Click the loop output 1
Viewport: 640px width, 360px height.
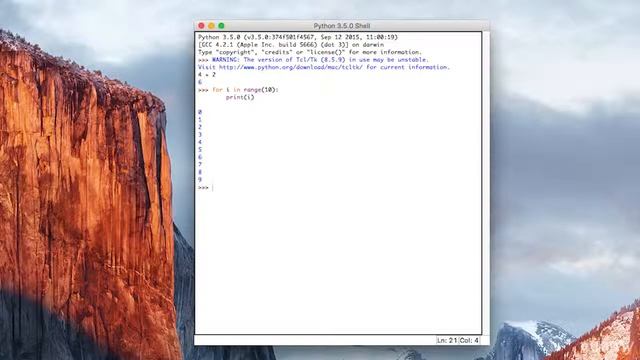point(200,120)
